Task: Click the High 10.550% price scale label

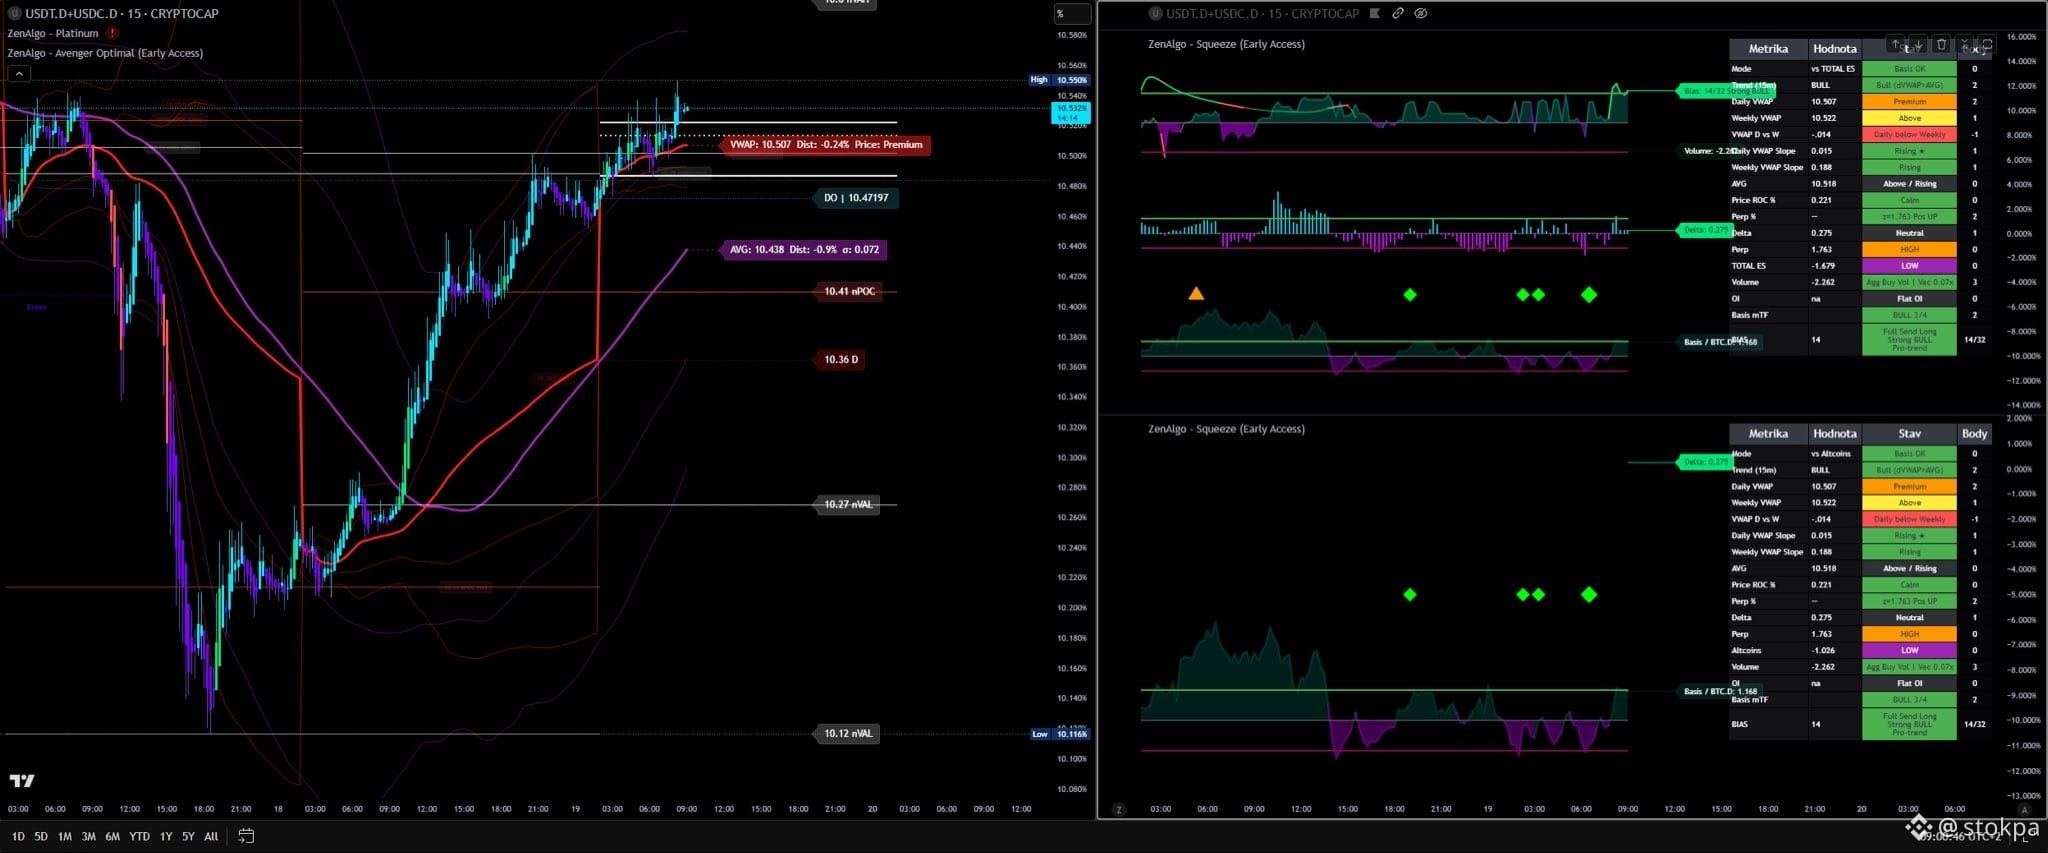Action: coord(1060,80)
